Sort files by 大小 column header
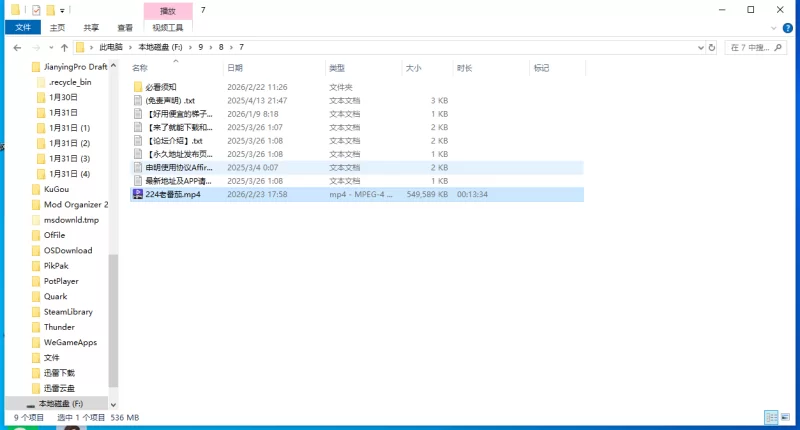This screenshot has height=430, width=800. click(413, 68)
